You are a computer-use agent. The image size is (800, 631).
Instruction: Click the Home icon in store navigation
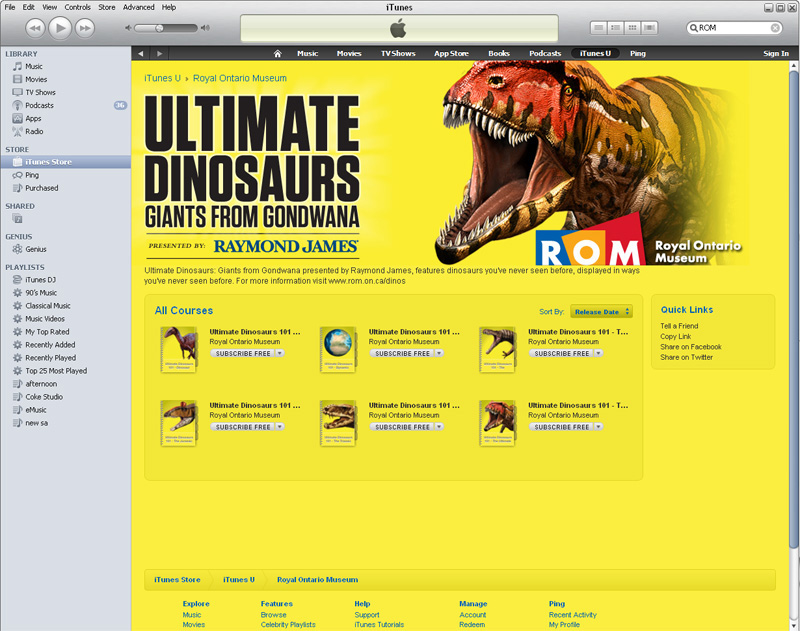[277, 53]
